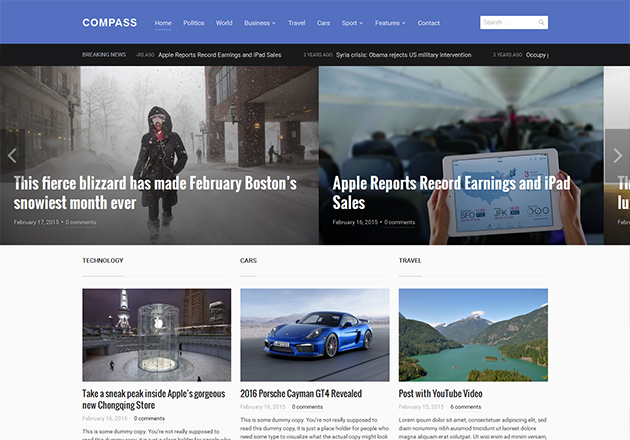Open the Boston blizzard slide headline

(155, 193)
